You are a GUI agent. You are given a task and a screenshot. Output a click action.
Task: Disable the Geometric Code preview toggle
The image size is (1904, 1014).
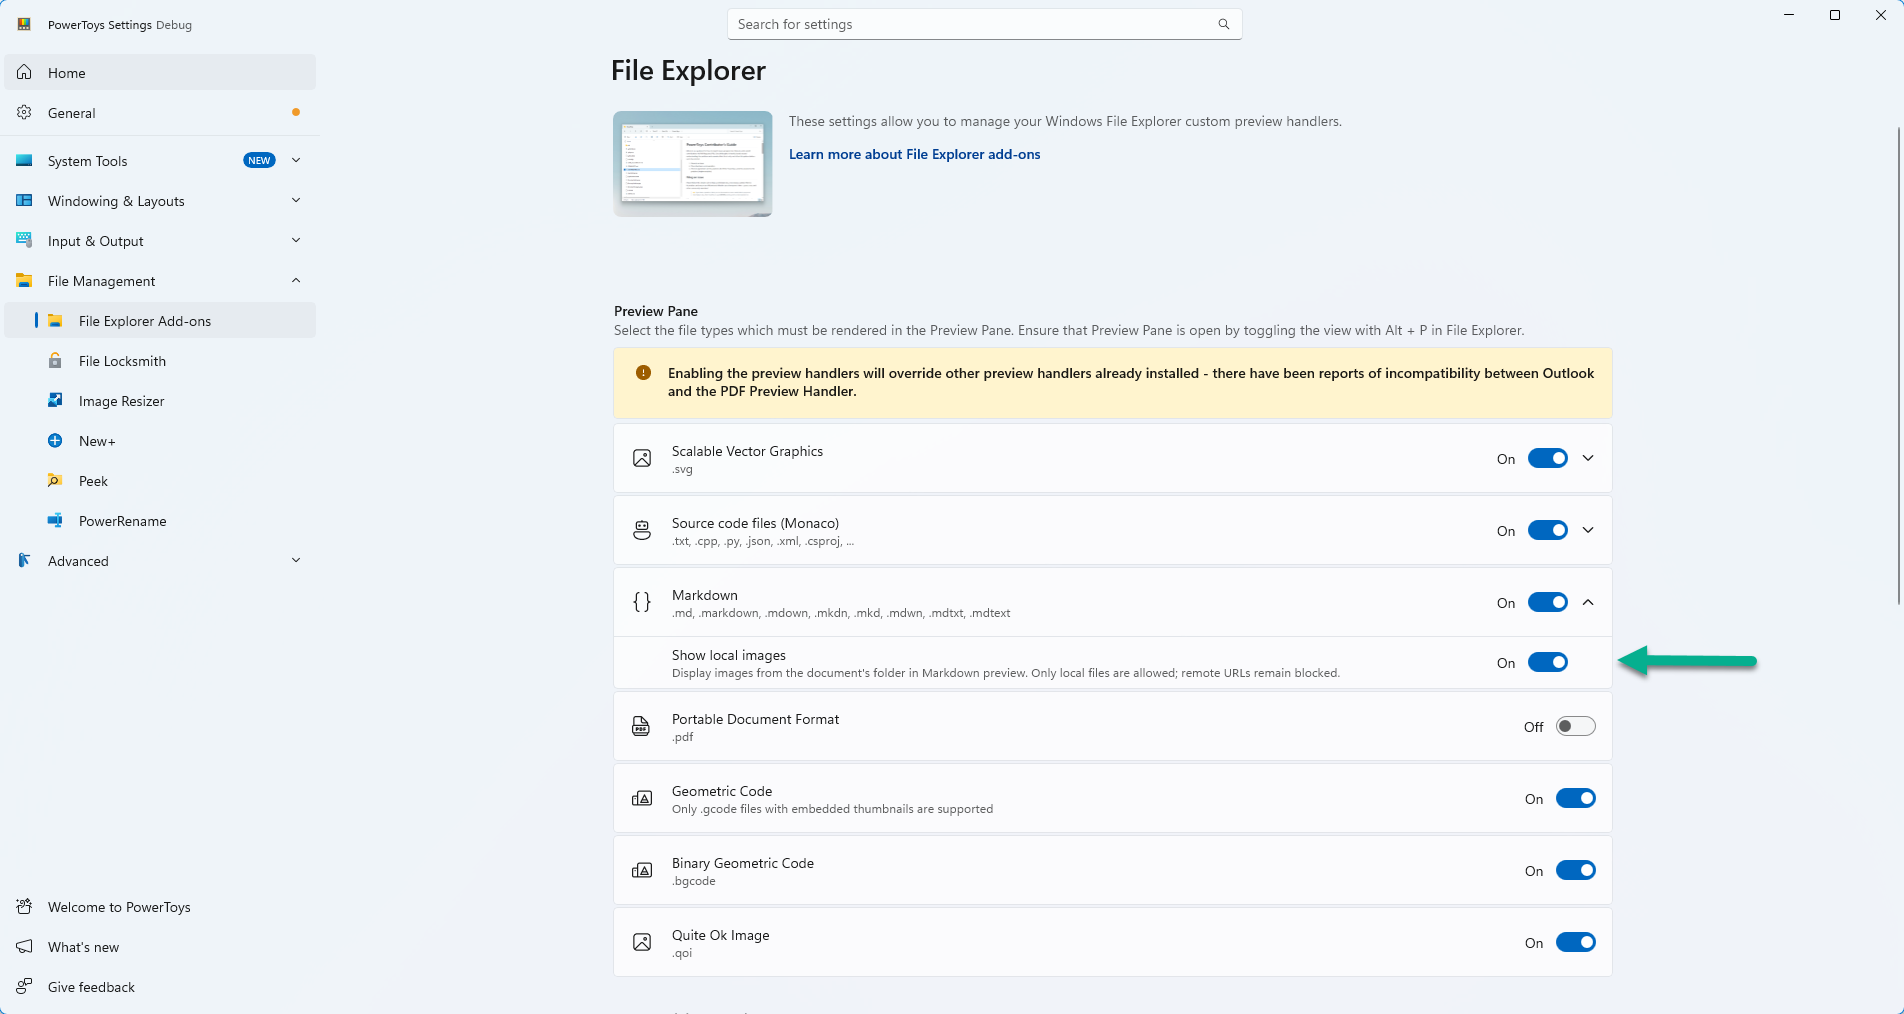tap(1576, 799)
